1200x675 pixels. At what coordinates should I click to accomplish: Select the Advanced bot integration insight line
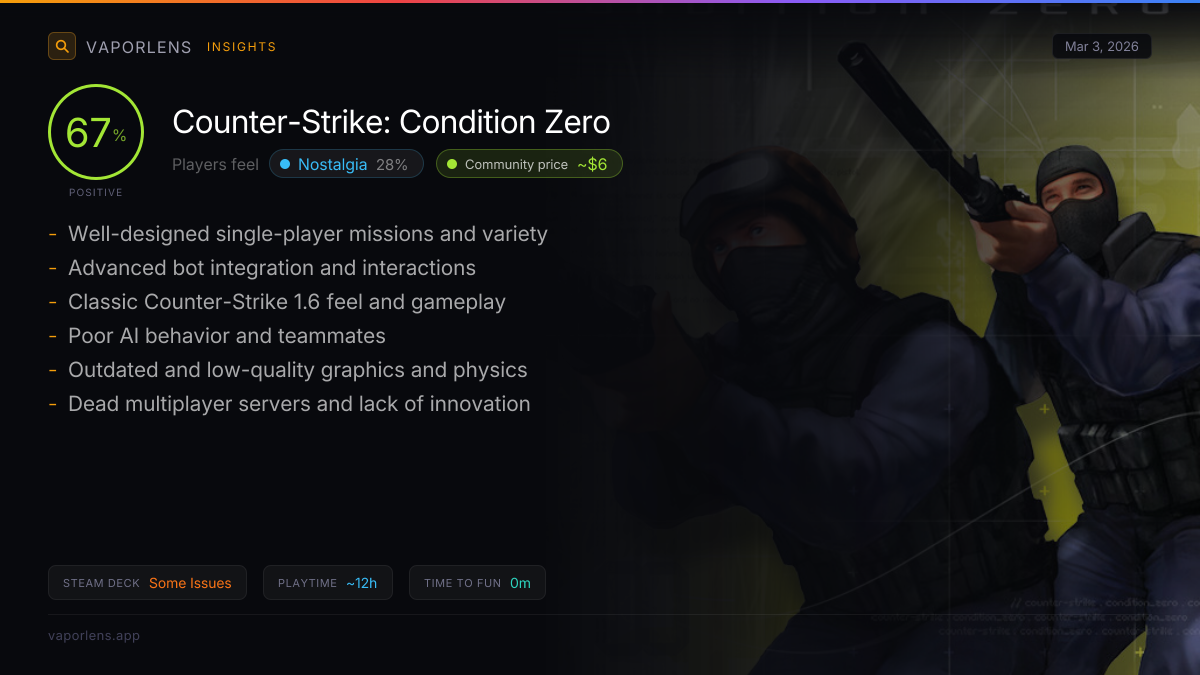click(262, 268)
